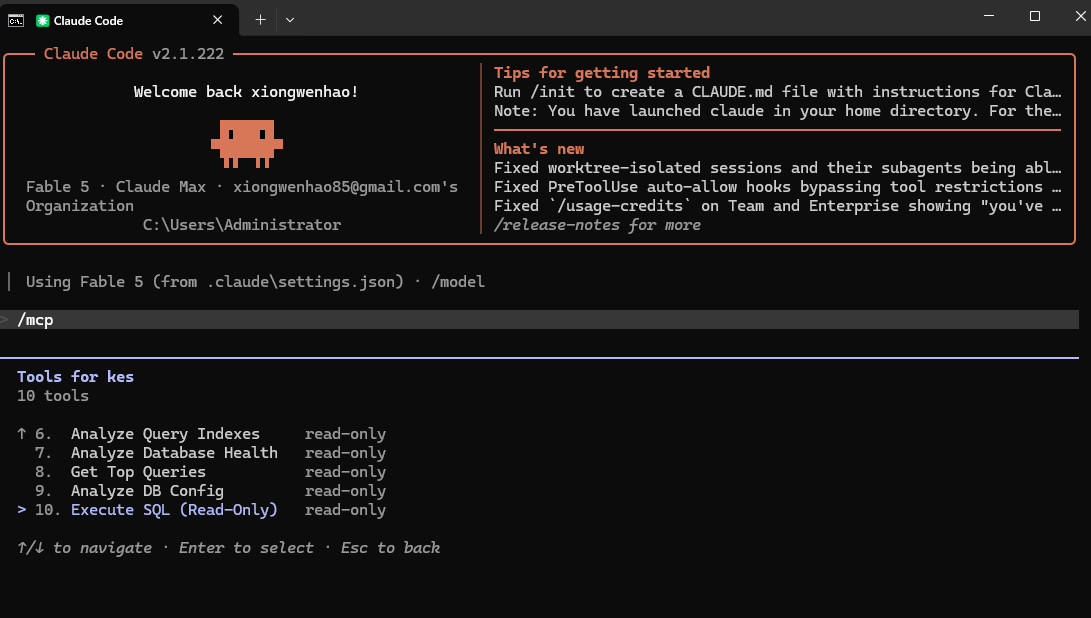
Task: Click the 10 tools count text
Action: coord(53,395)
